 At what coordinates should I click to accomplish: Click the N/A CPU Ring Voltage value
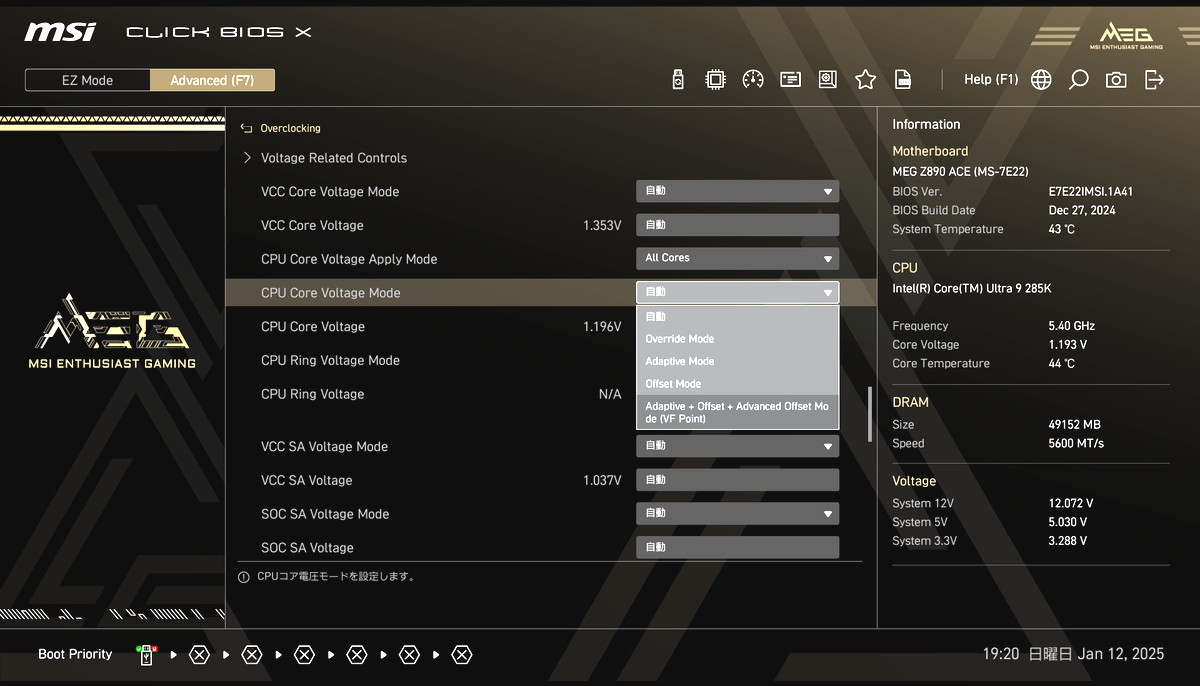[610, 395]
